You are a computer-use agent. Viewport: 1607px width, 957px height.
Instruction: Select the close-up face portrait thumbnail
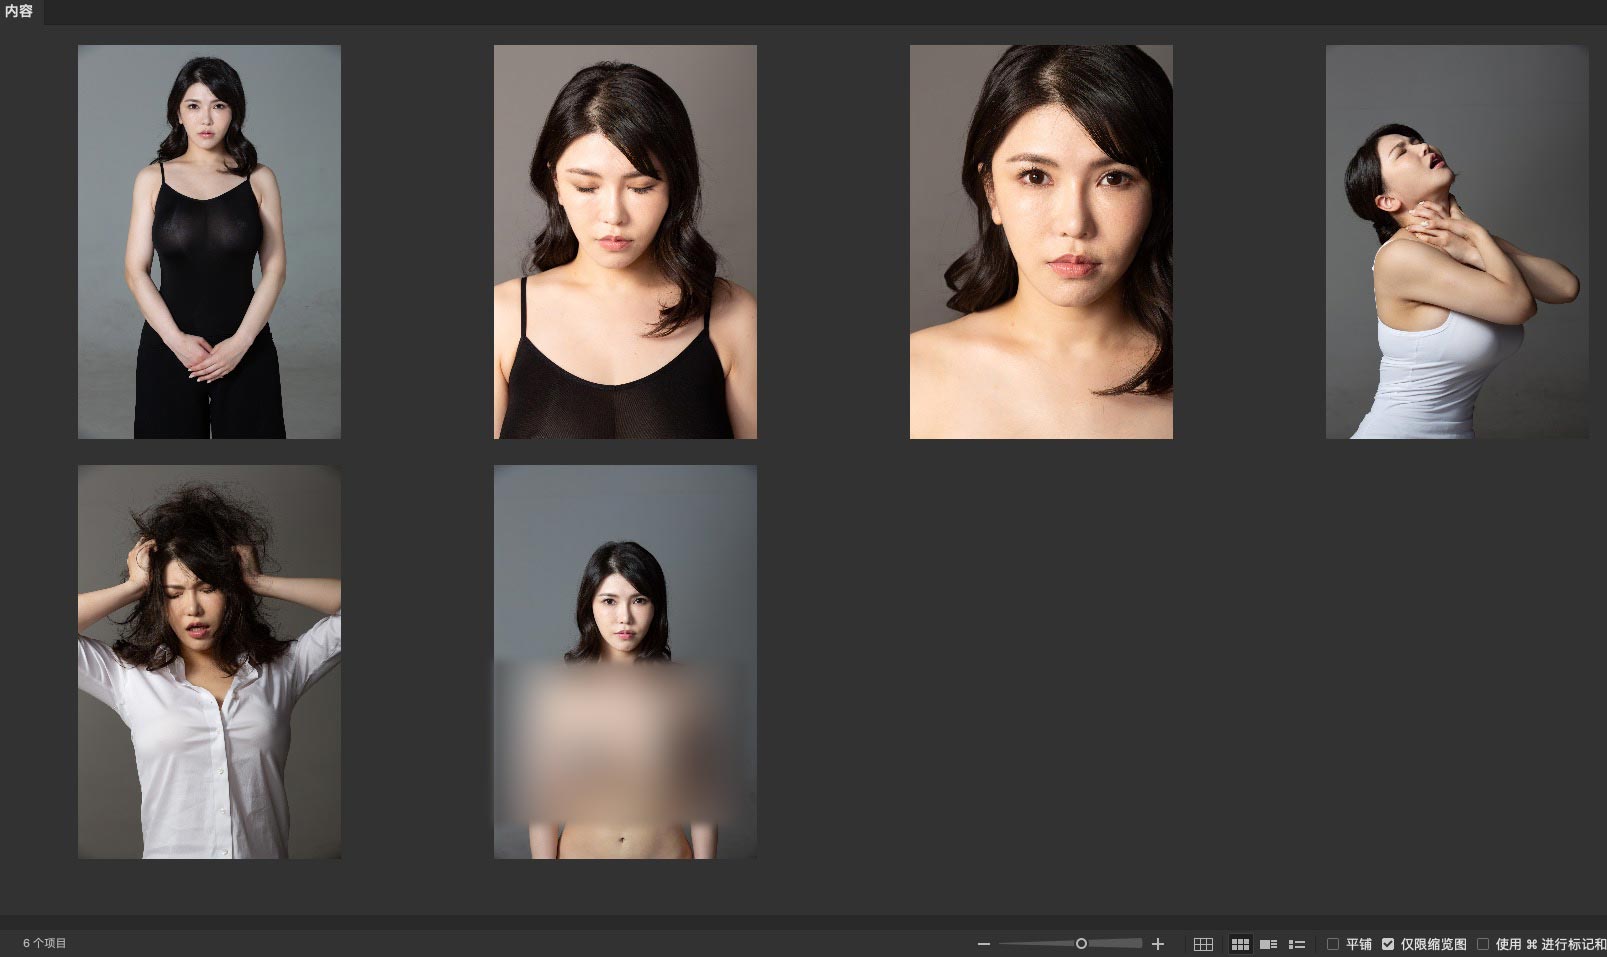point(1041,241)
